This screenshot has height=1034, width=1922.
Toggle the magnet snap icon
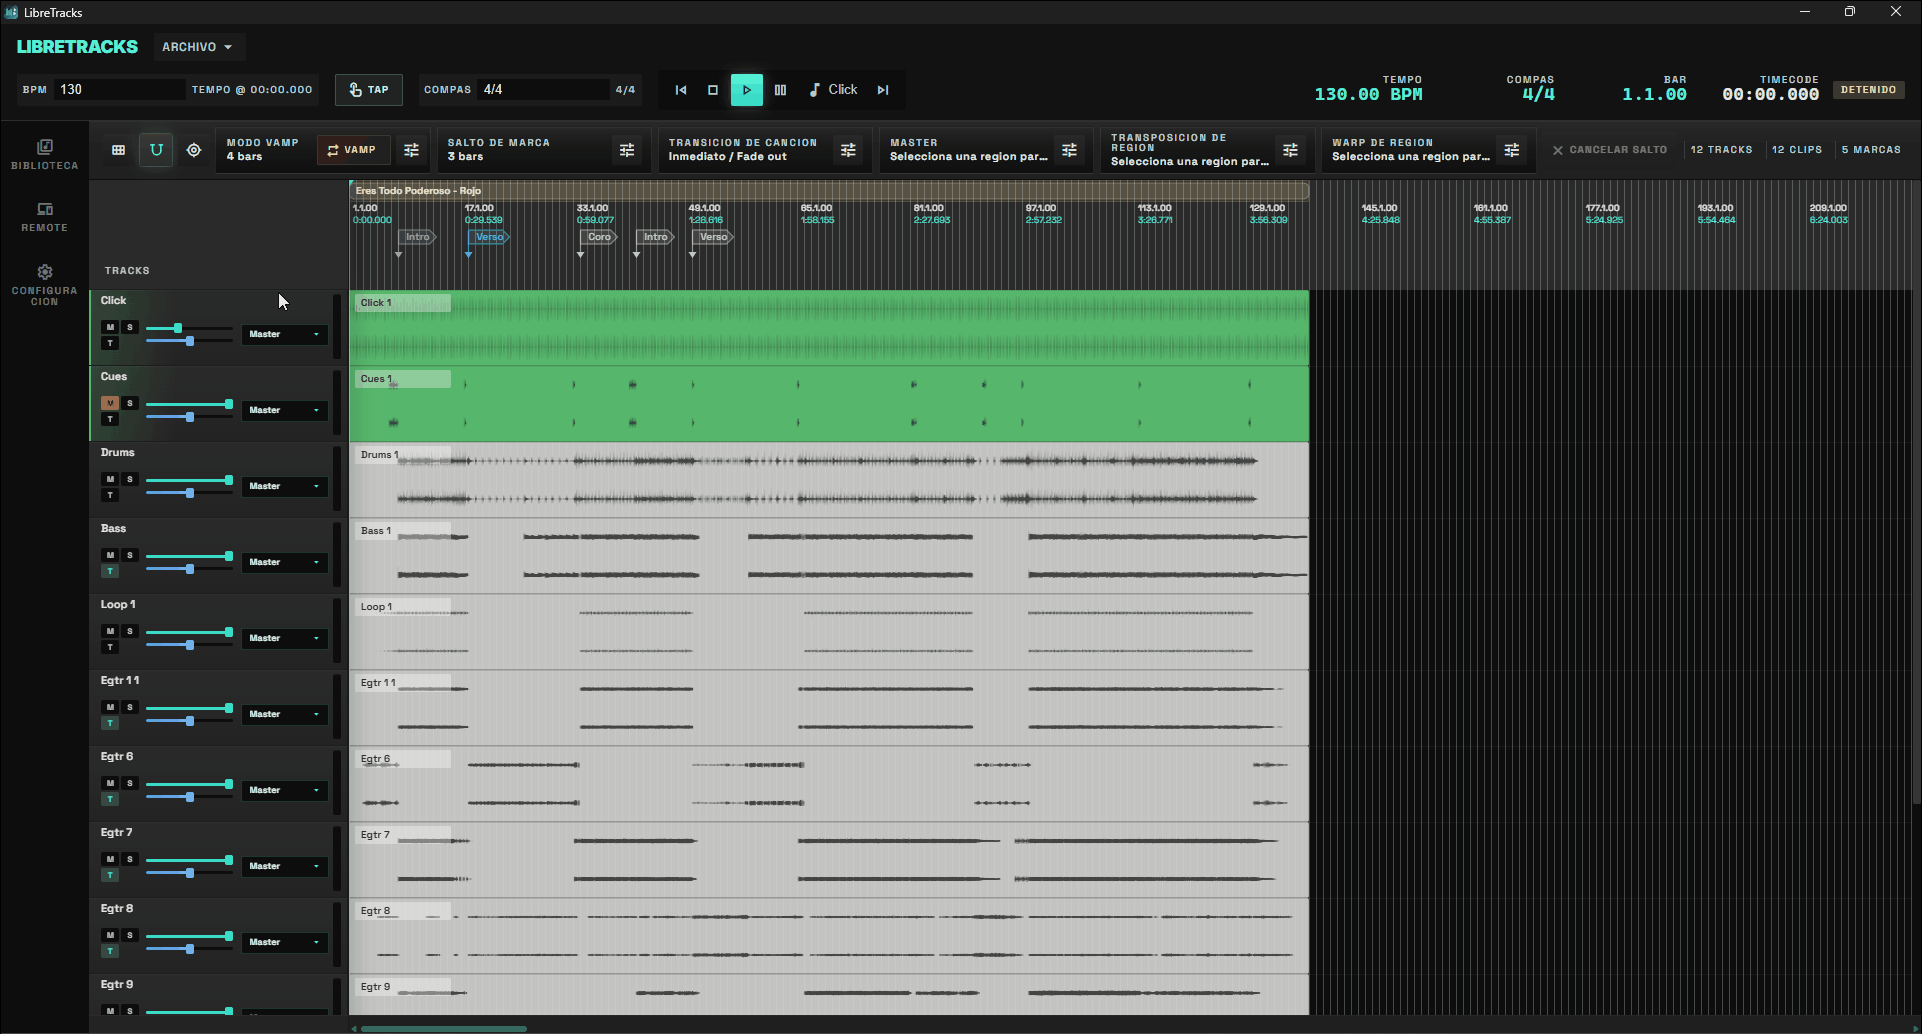point(156,150)
